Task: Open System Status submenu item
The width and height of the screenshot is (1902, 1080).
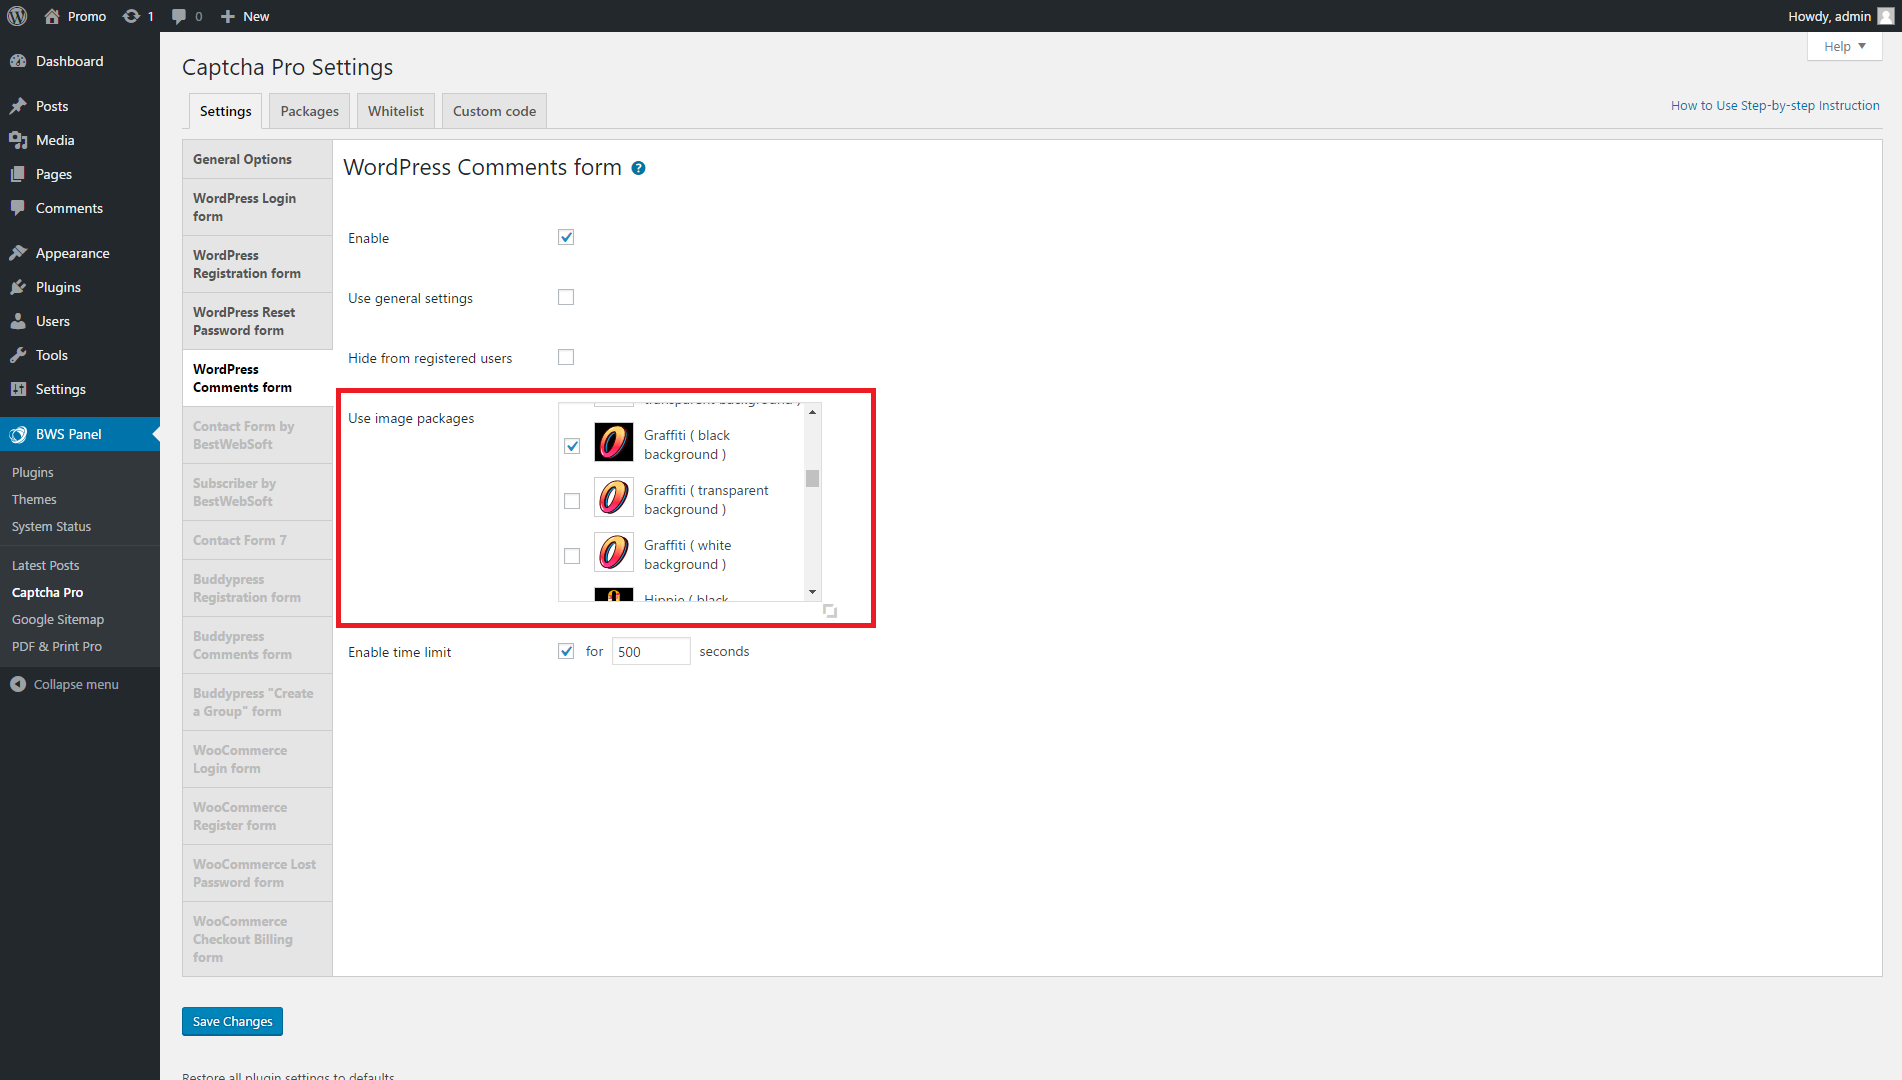Action: pyautogui.click(x=52, y=526)
